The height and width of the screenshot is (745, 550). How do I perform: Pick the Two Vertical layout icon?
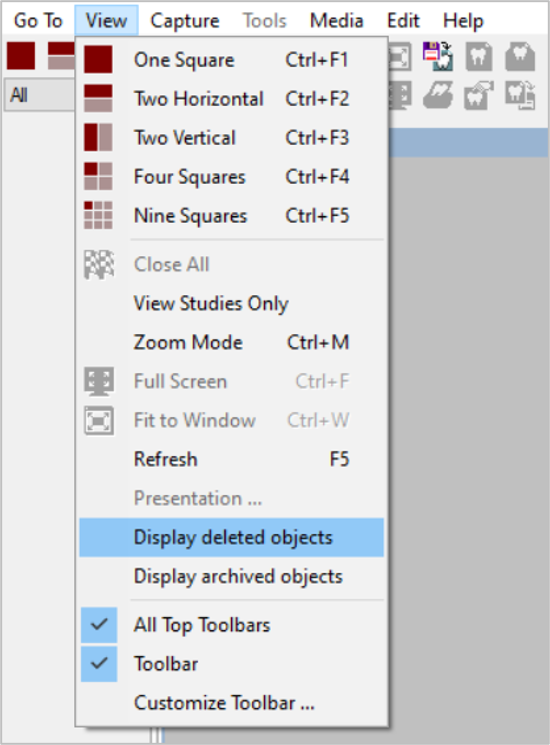click(x=98, y=137)
